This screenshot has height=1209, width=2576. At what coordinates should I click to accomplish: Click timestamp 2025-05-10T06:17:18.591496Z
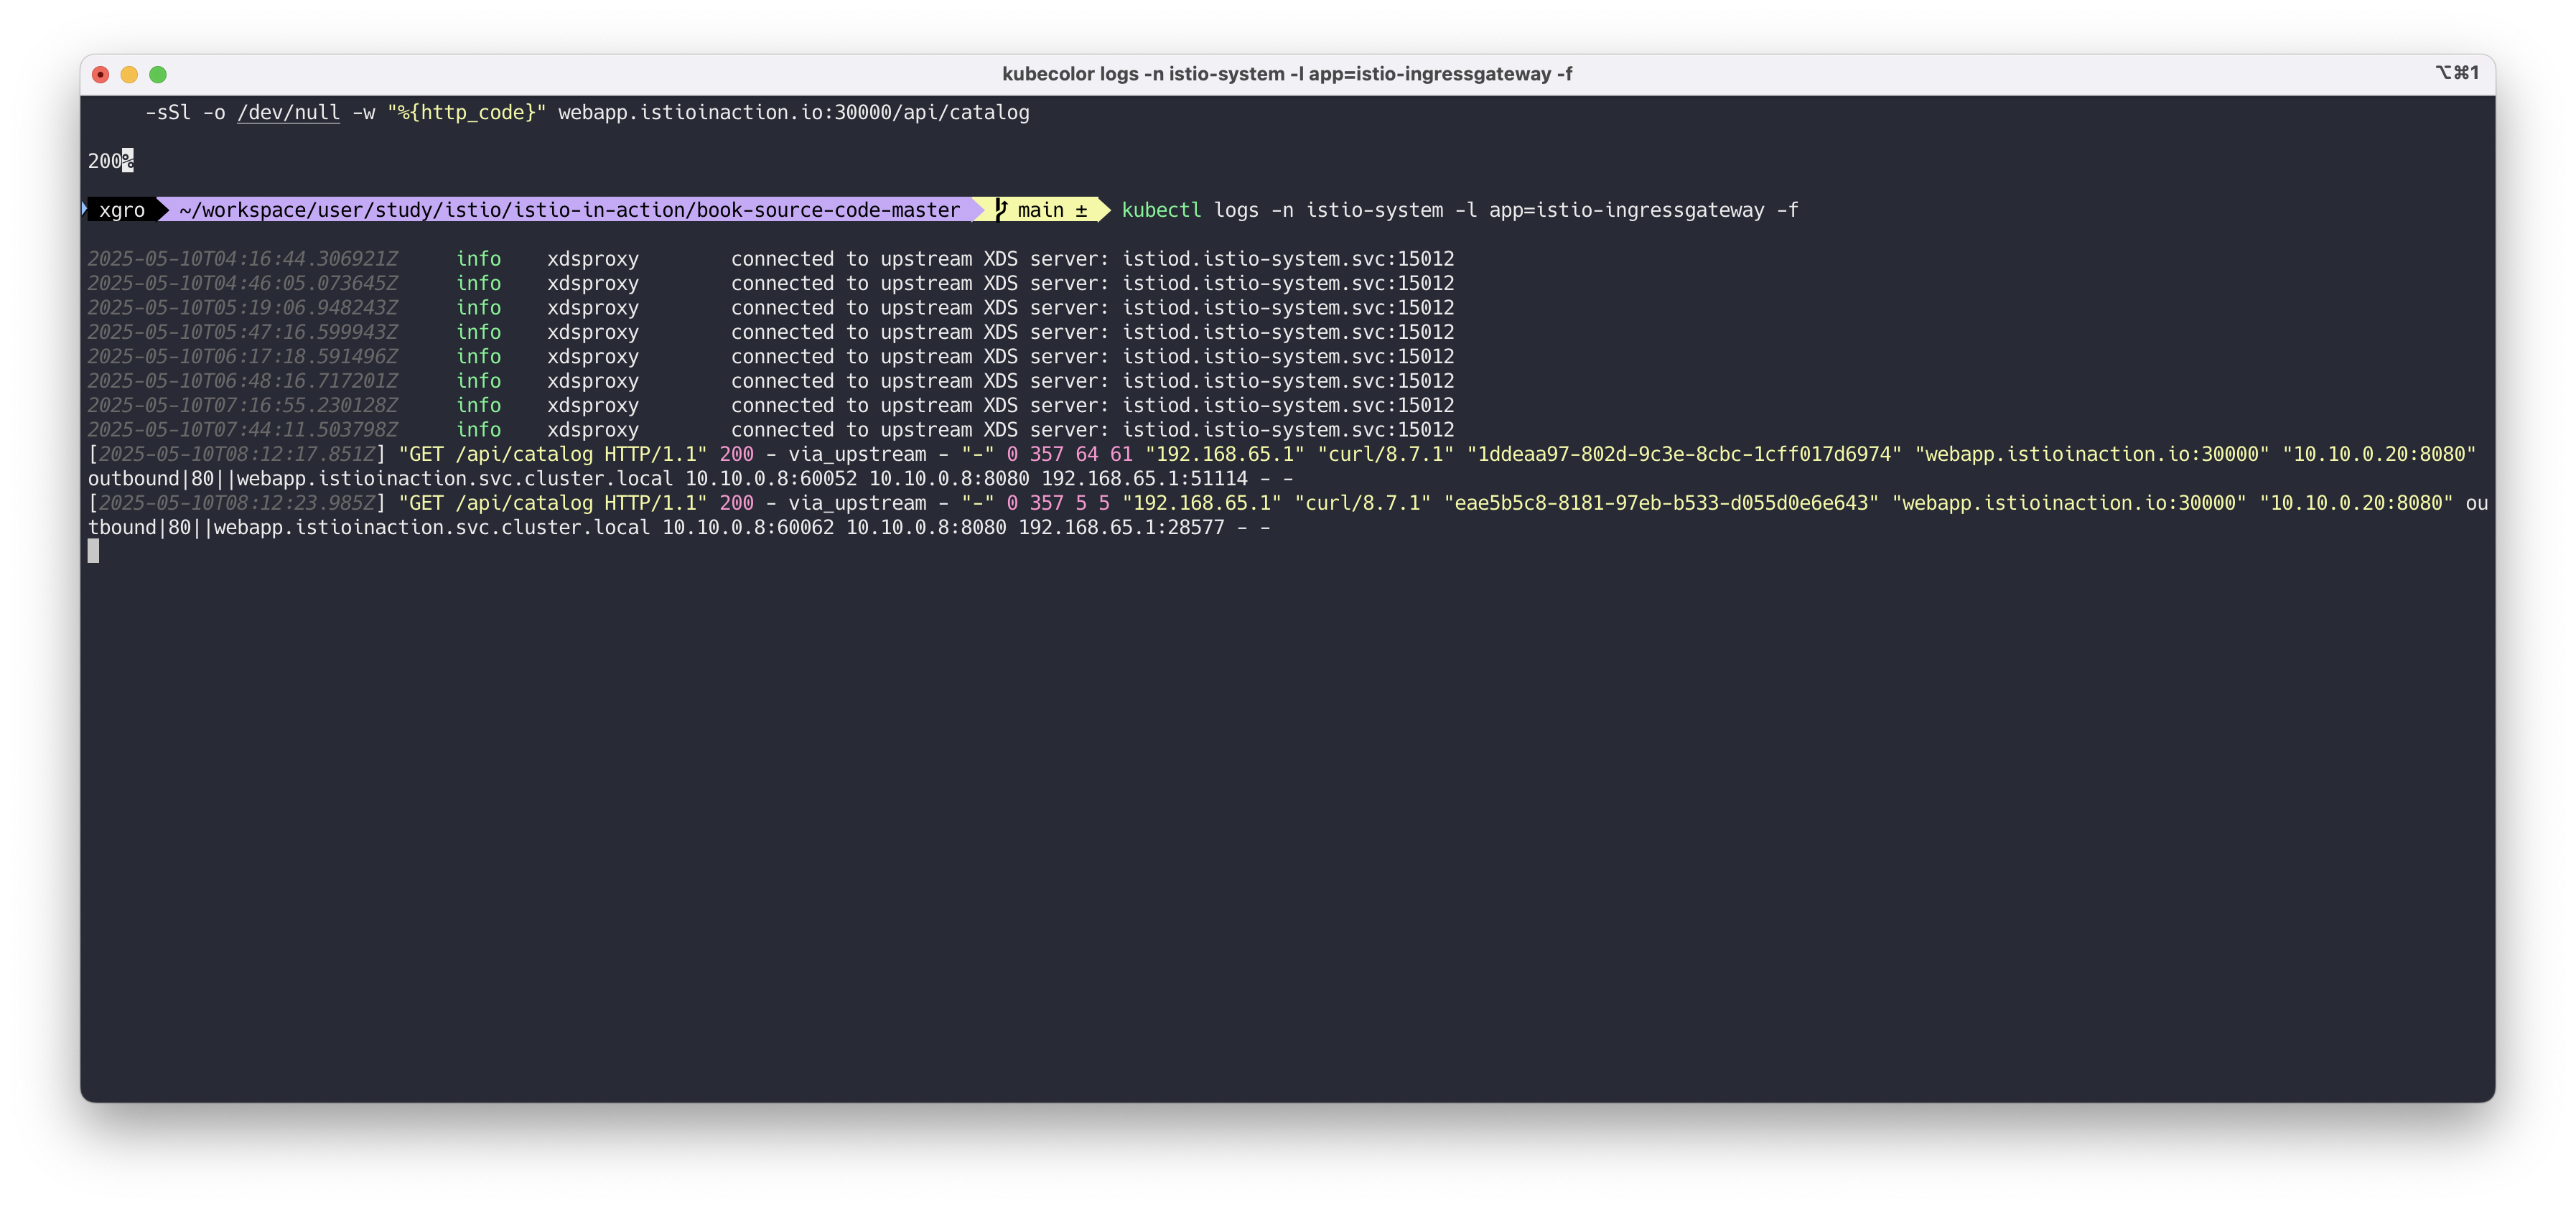pos(243,357)
